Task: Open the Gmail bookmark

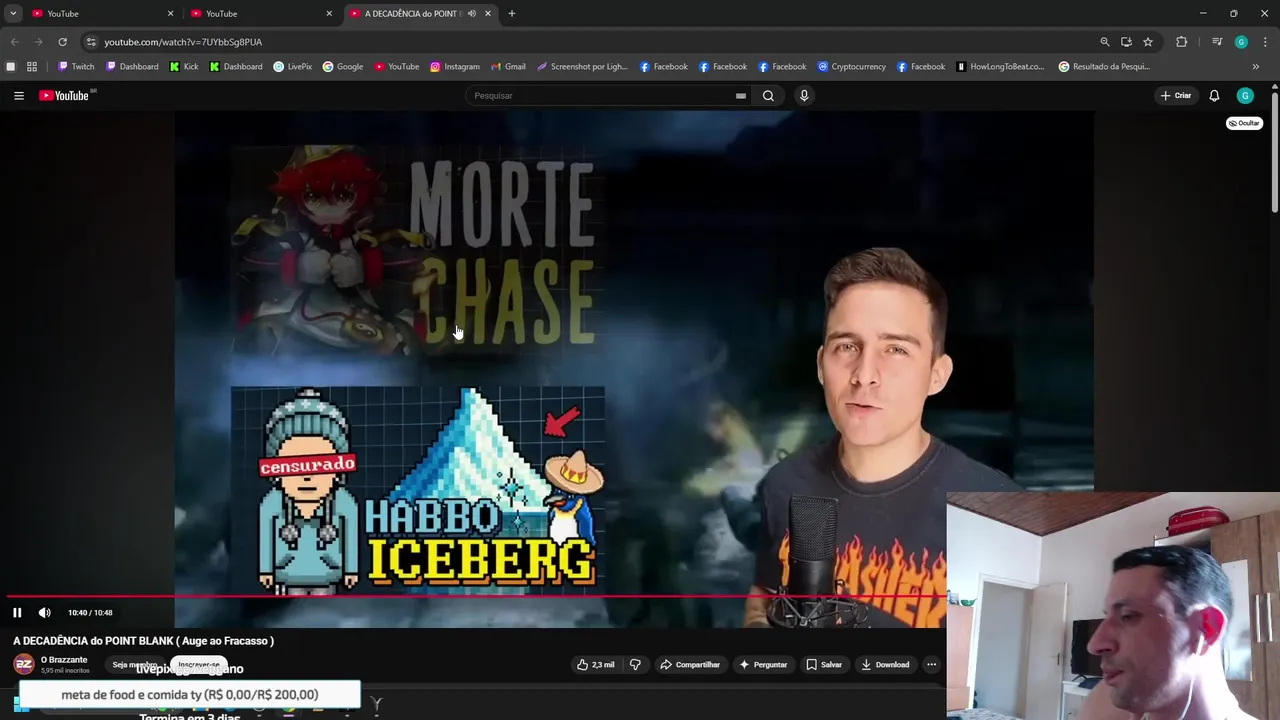Action: click(508, 67)
